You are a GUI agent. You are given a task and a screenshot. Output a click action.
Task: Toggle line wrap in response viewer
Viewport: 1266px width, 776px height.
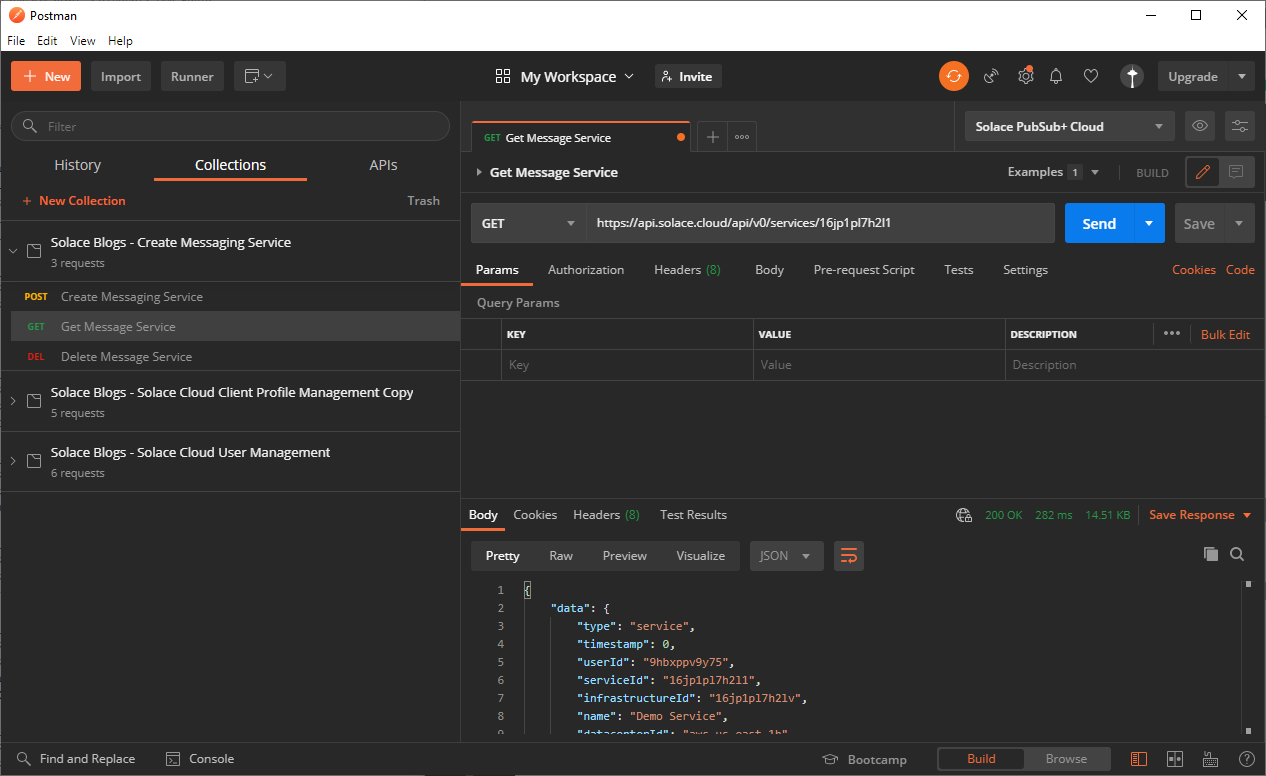(848, 556)
